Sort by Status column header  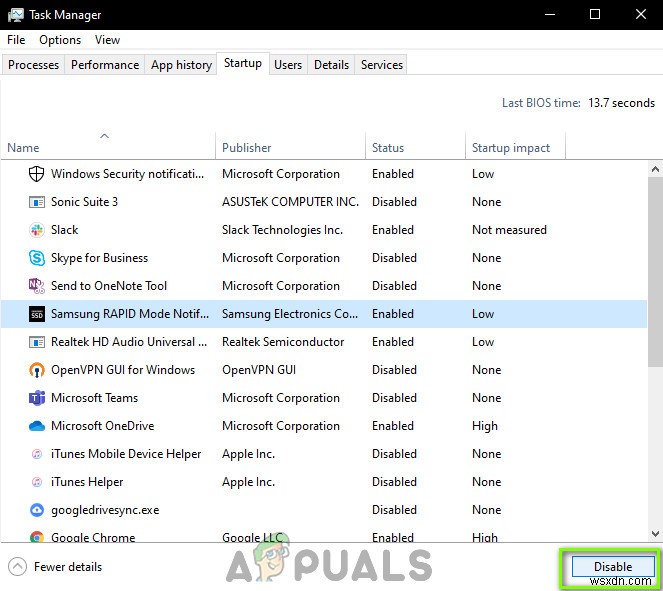[415, 147]
